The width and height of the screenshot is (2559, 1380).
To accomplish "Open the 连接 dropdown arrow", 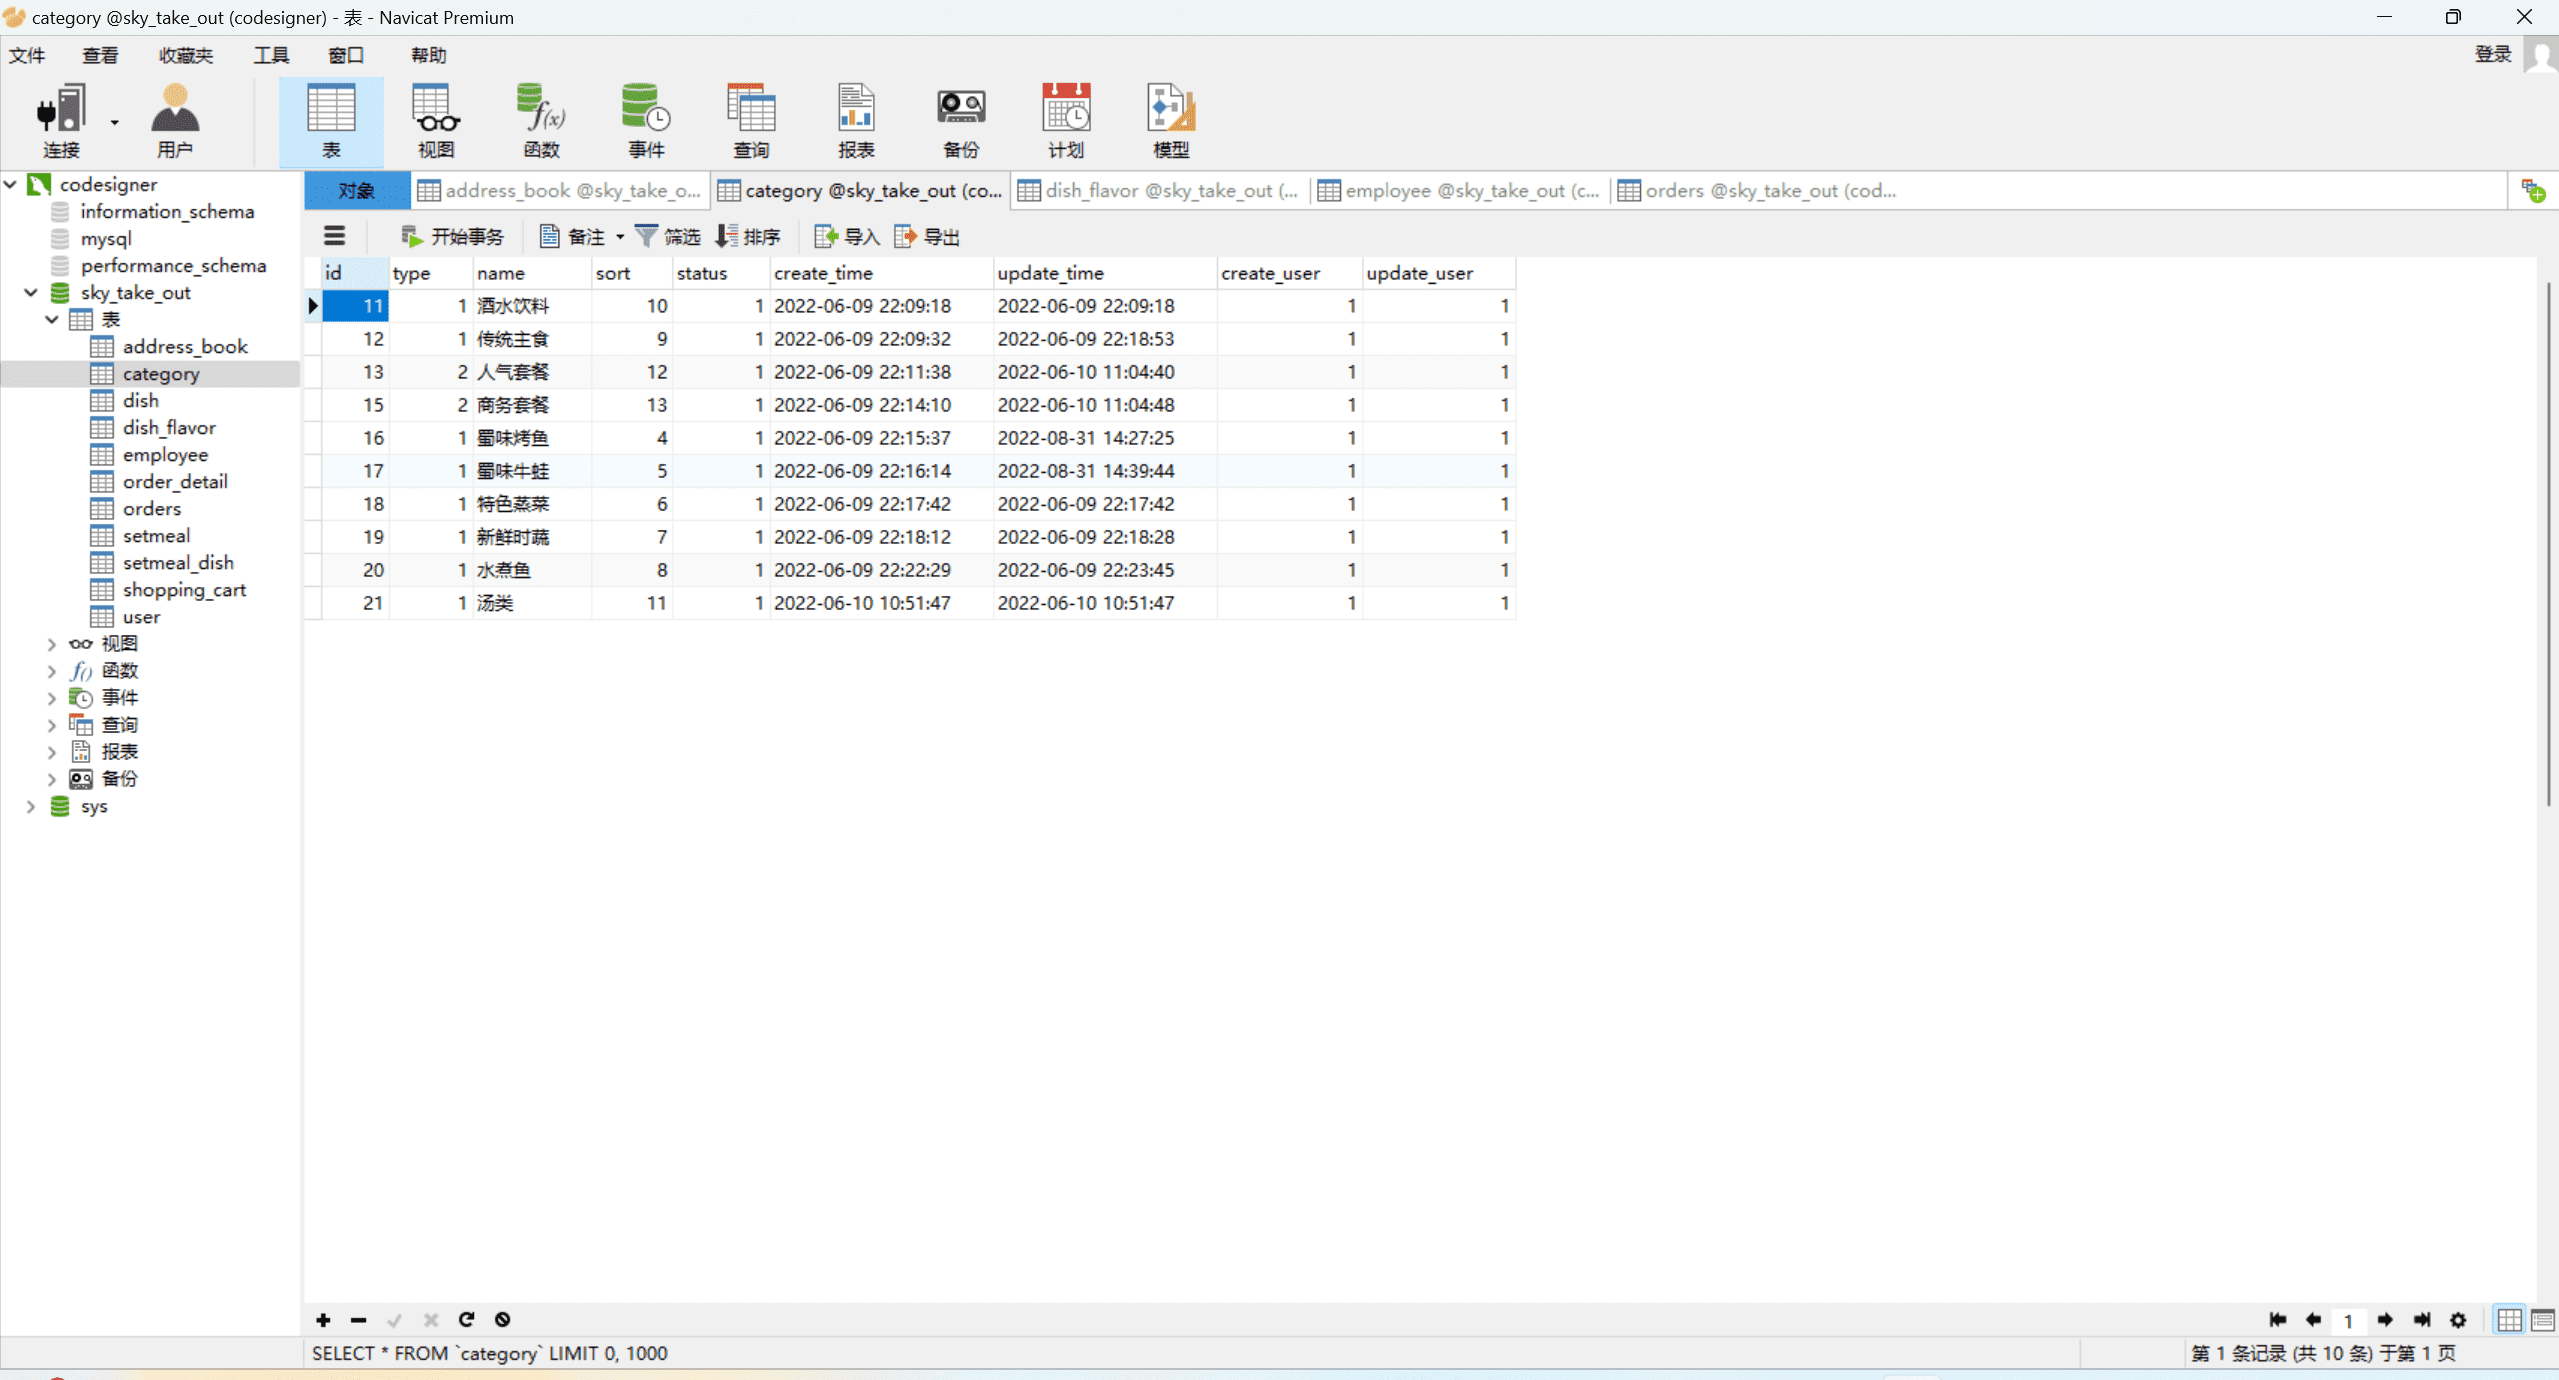I will point(115,122).
